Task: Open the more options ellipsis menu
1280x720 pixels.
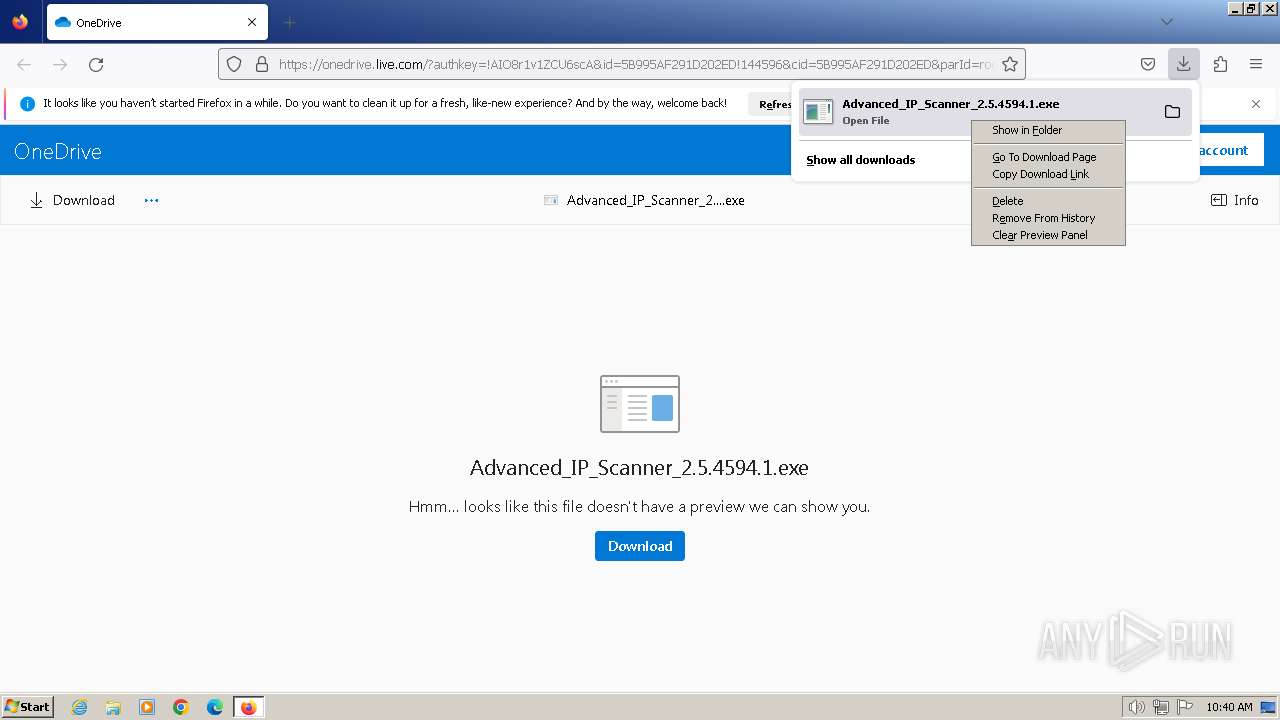Action: [x=151, y=200]
